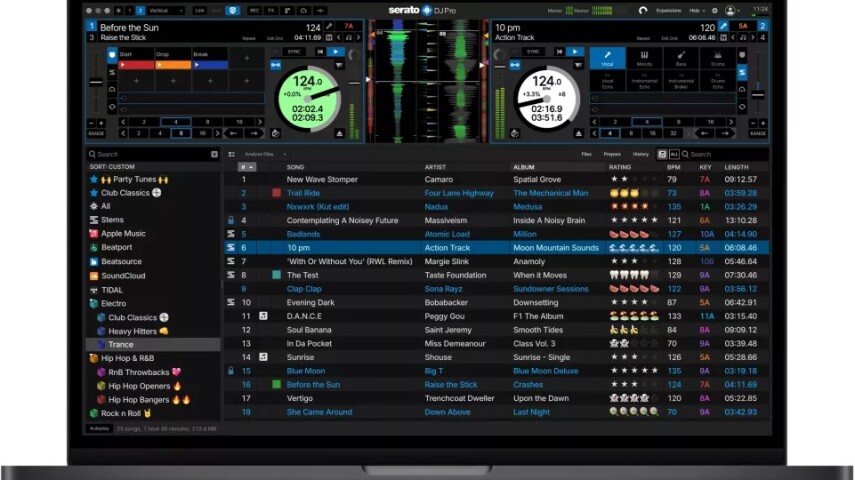Viewport: 855px width, 480px height.
Task: Select the Heavy Hitters subcrate
Action: [133, 331]
